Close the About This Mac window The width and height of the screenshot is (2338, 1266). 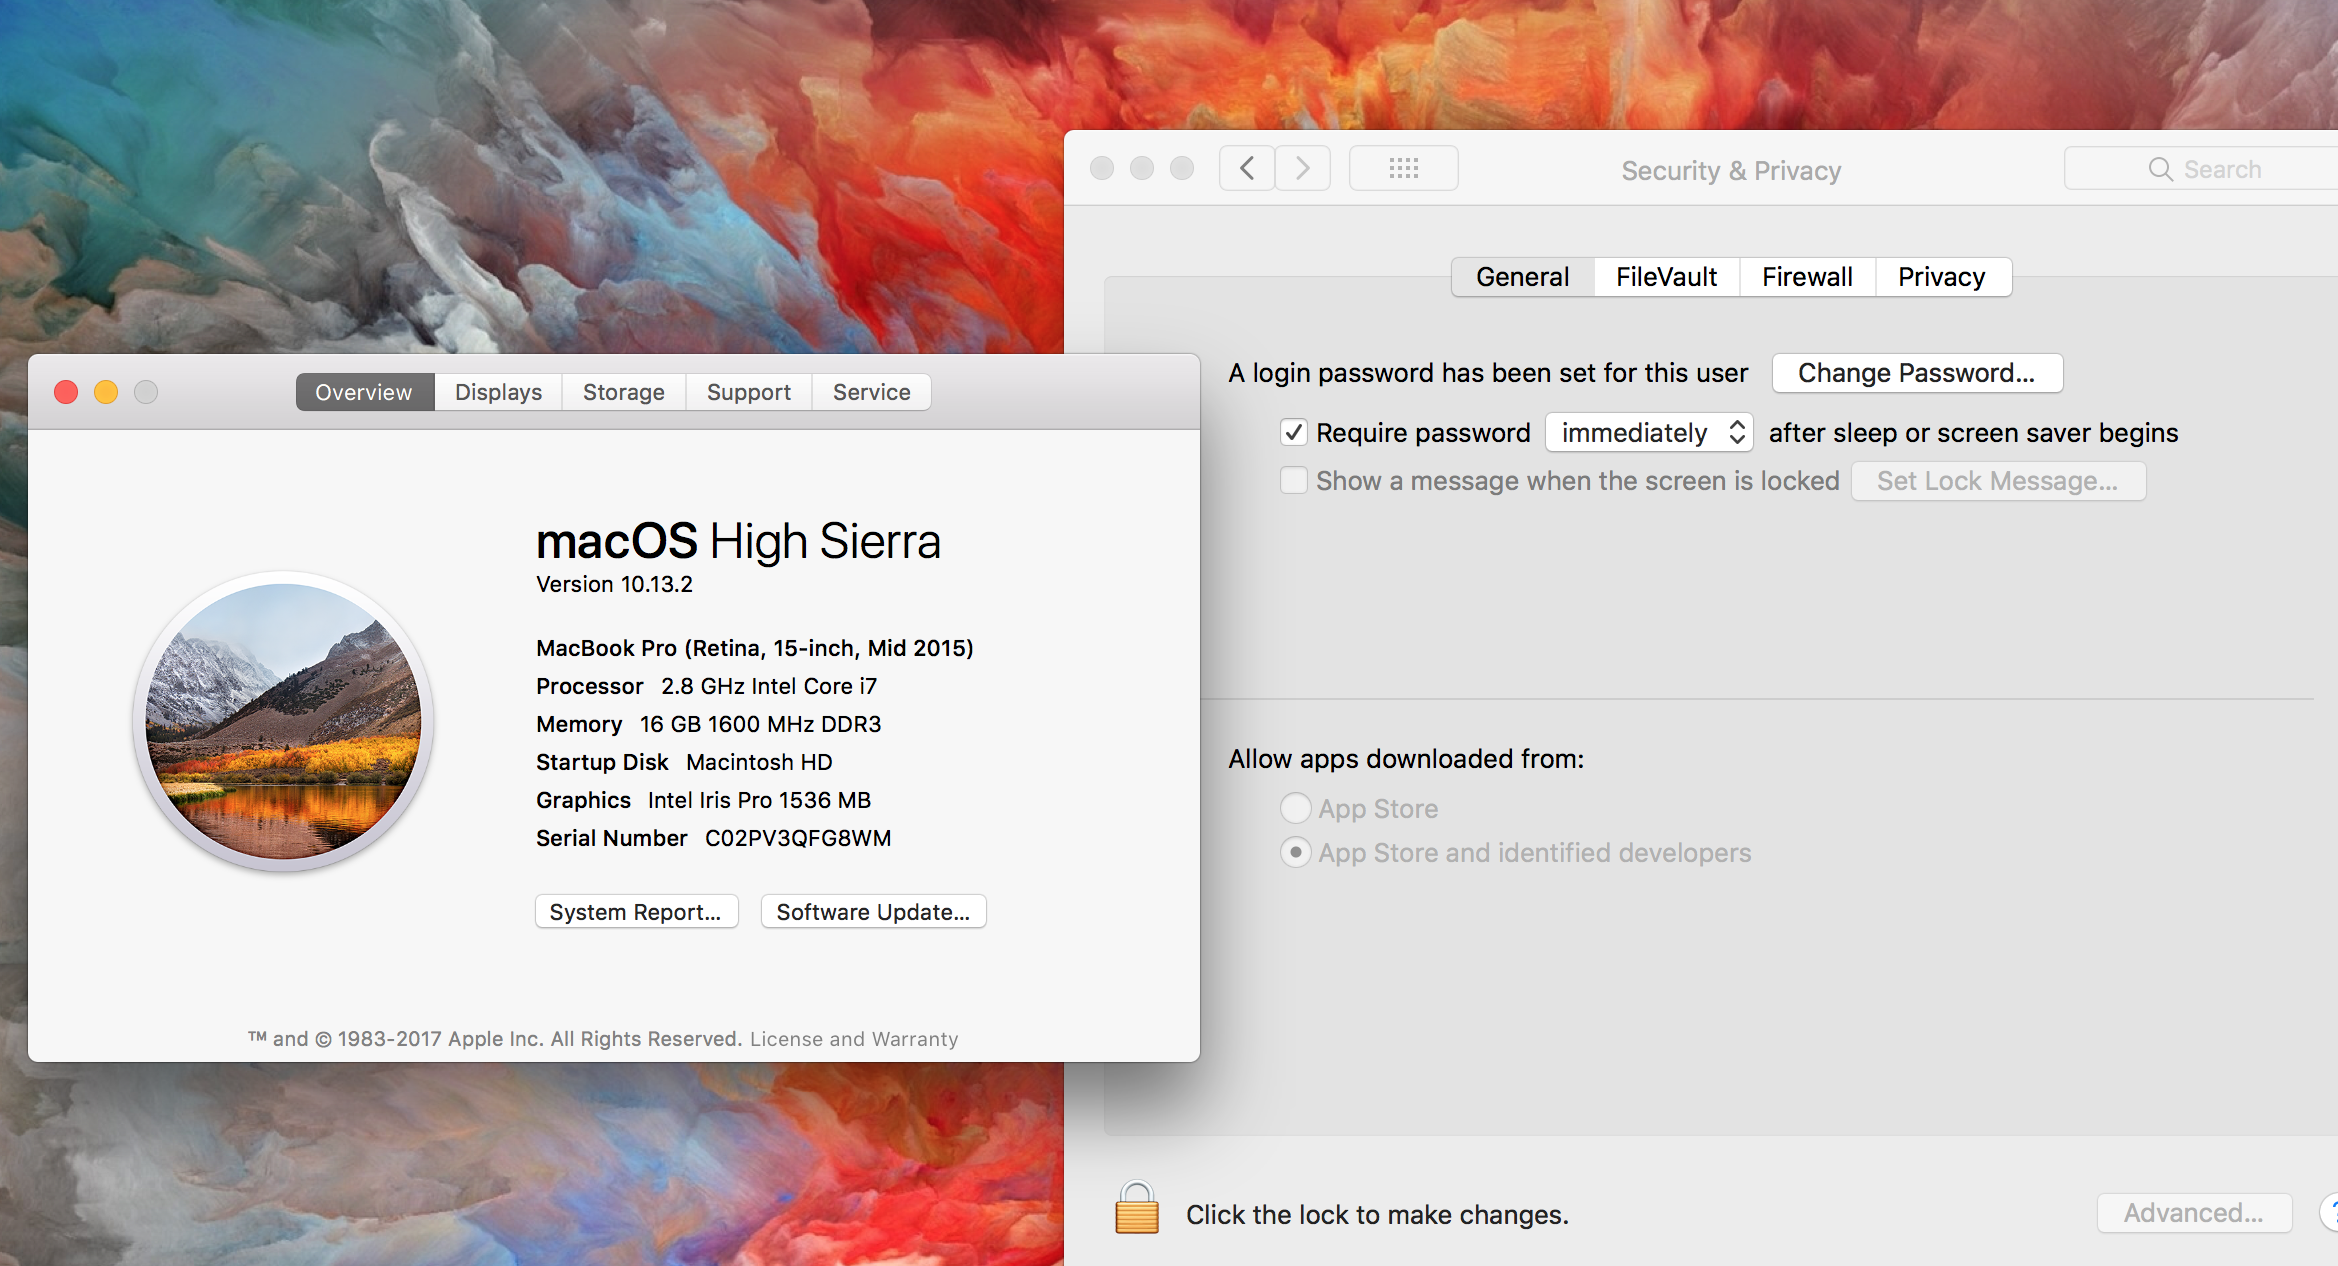[66, 392]
